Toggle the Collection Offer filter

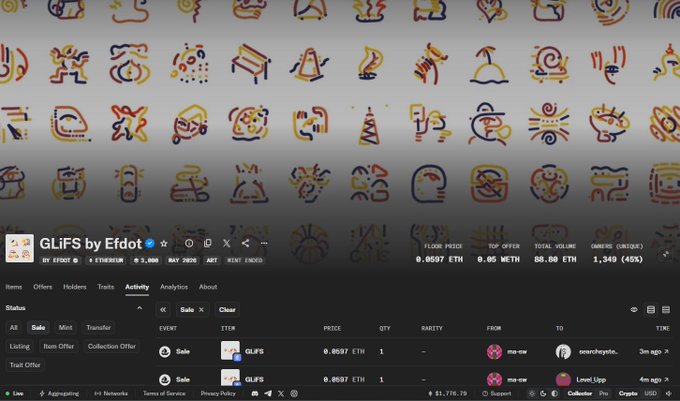coord(112,346)
